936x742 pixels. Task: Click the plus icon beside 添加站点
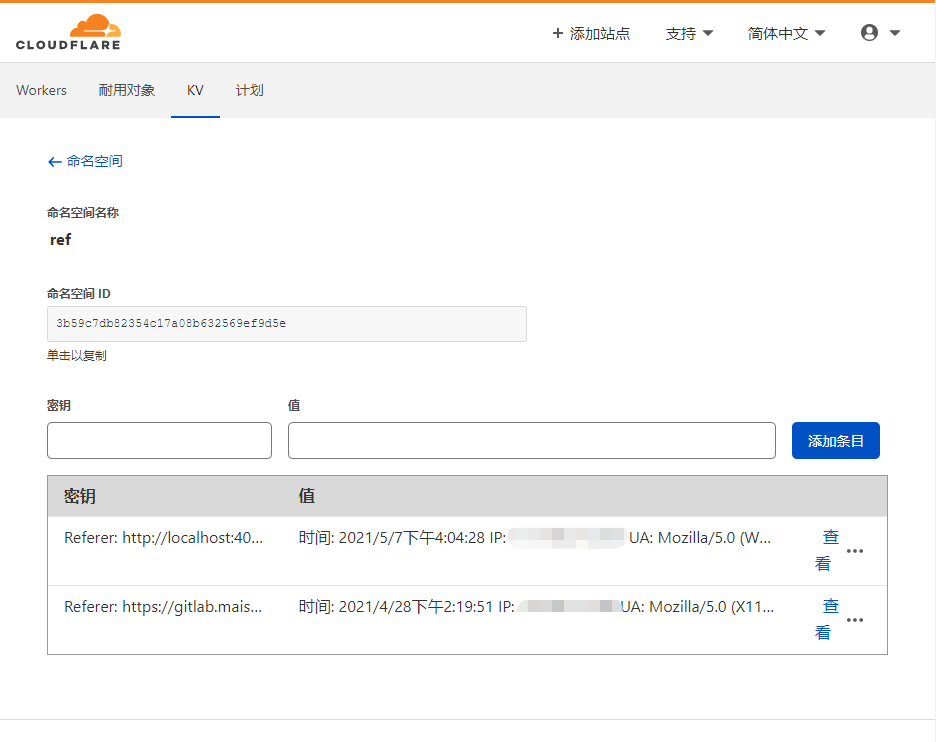pos(558,33)
